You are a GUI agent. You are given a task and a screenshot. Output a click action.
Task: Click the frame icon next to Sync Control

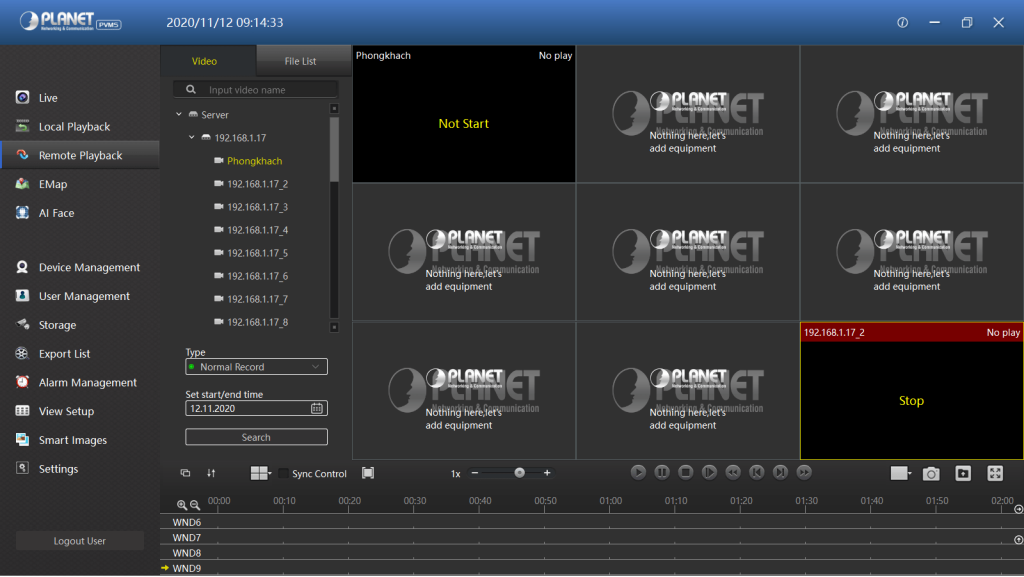click(x=368, y=473)
